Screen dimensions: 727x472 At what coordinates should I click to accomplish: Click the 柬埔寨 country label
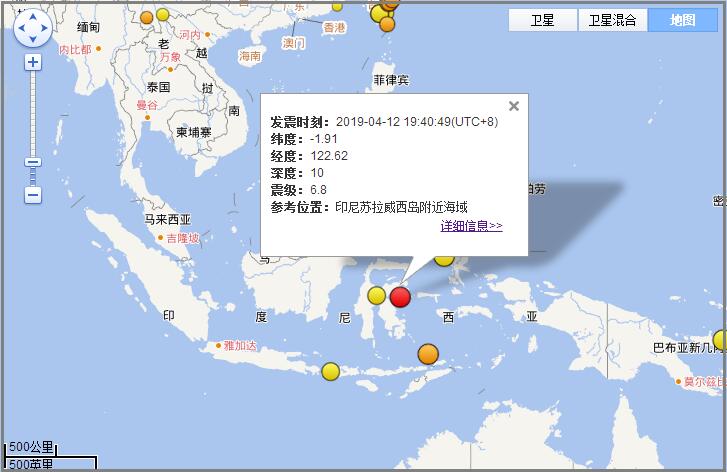(x=194, y=133)
